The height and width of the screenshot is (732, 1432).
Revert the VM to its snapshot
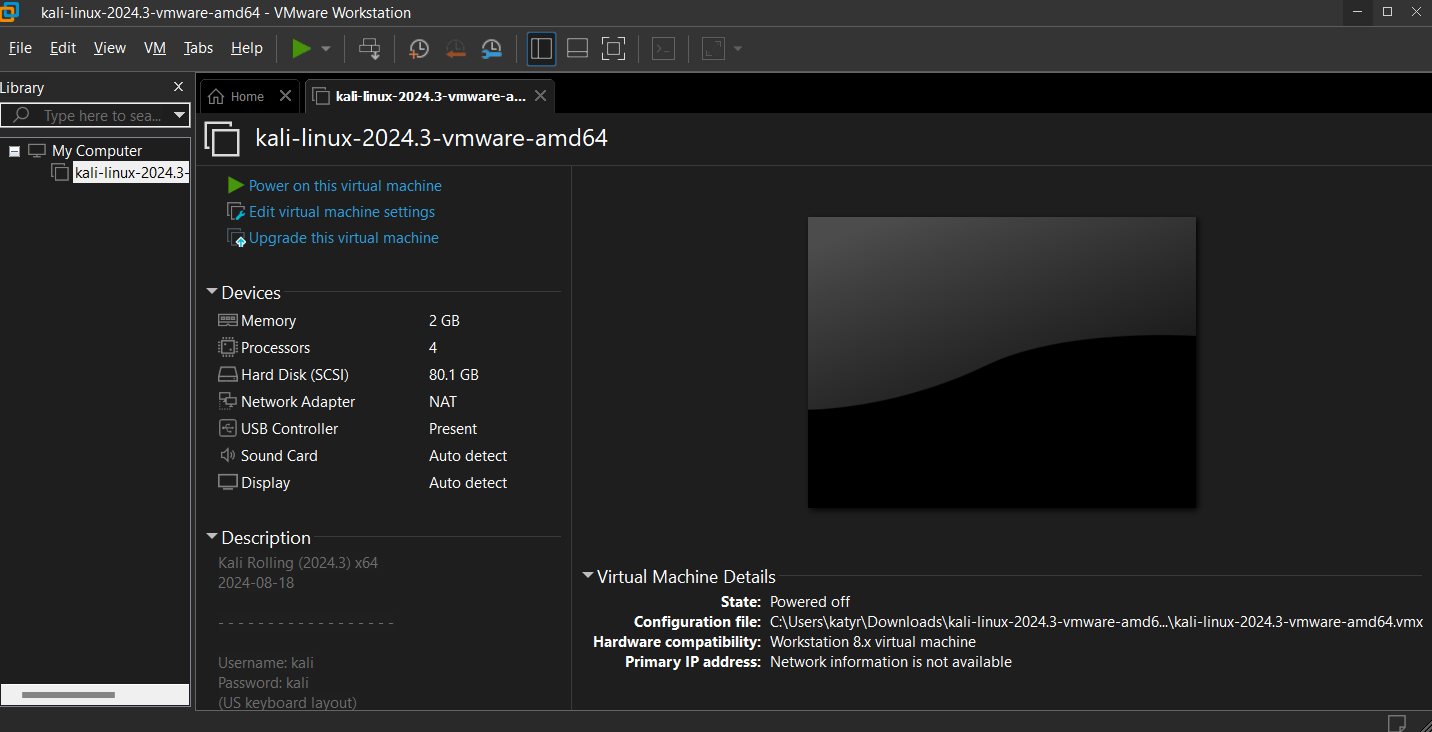tap(455, 48)
